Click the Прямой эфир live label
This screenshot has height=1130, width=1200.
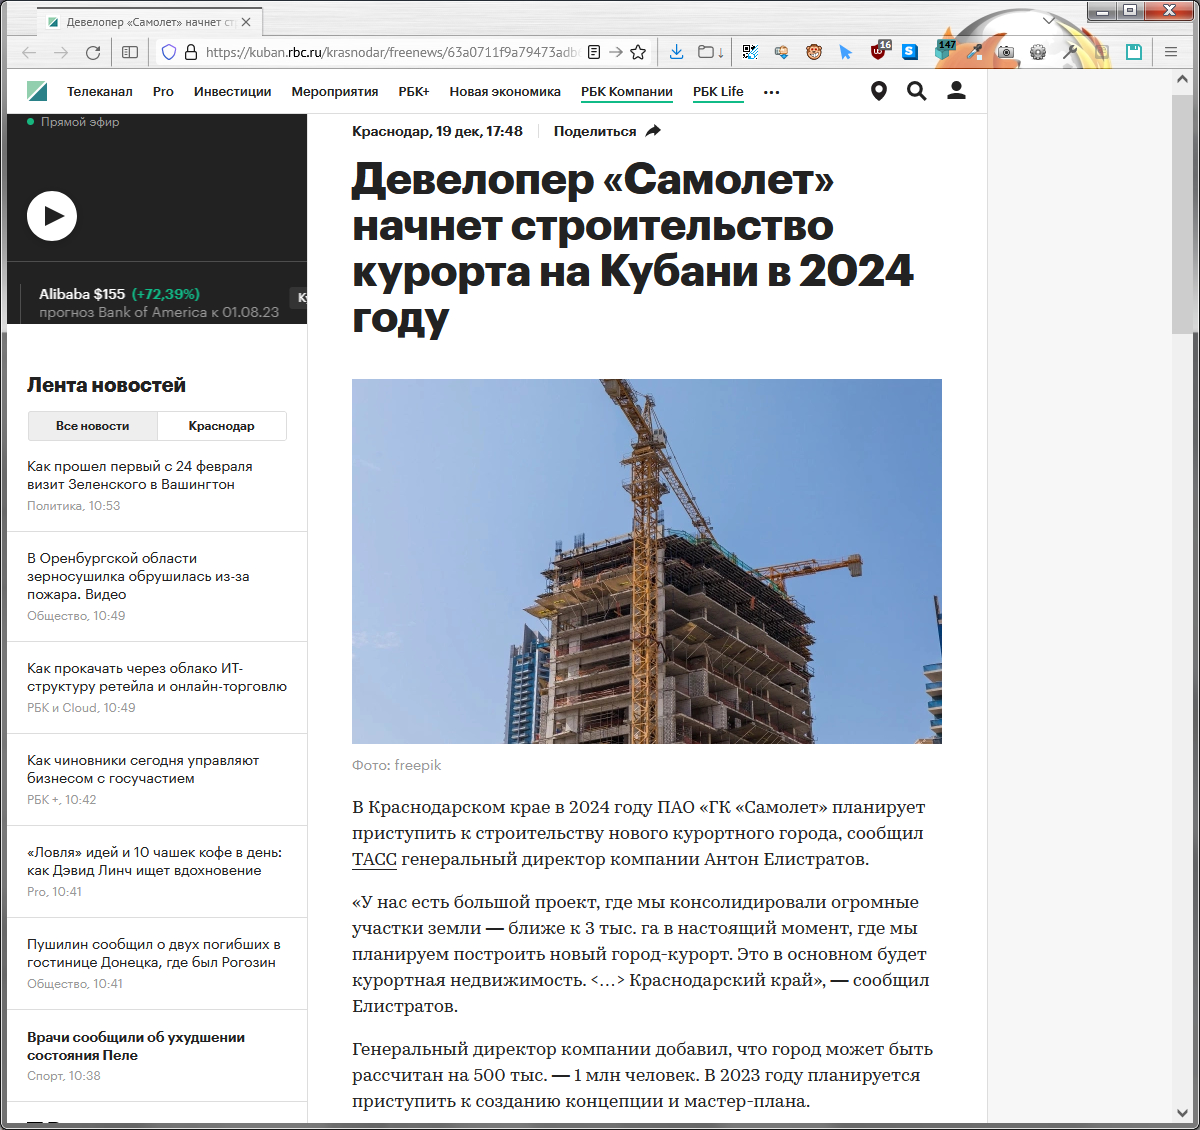73,122
